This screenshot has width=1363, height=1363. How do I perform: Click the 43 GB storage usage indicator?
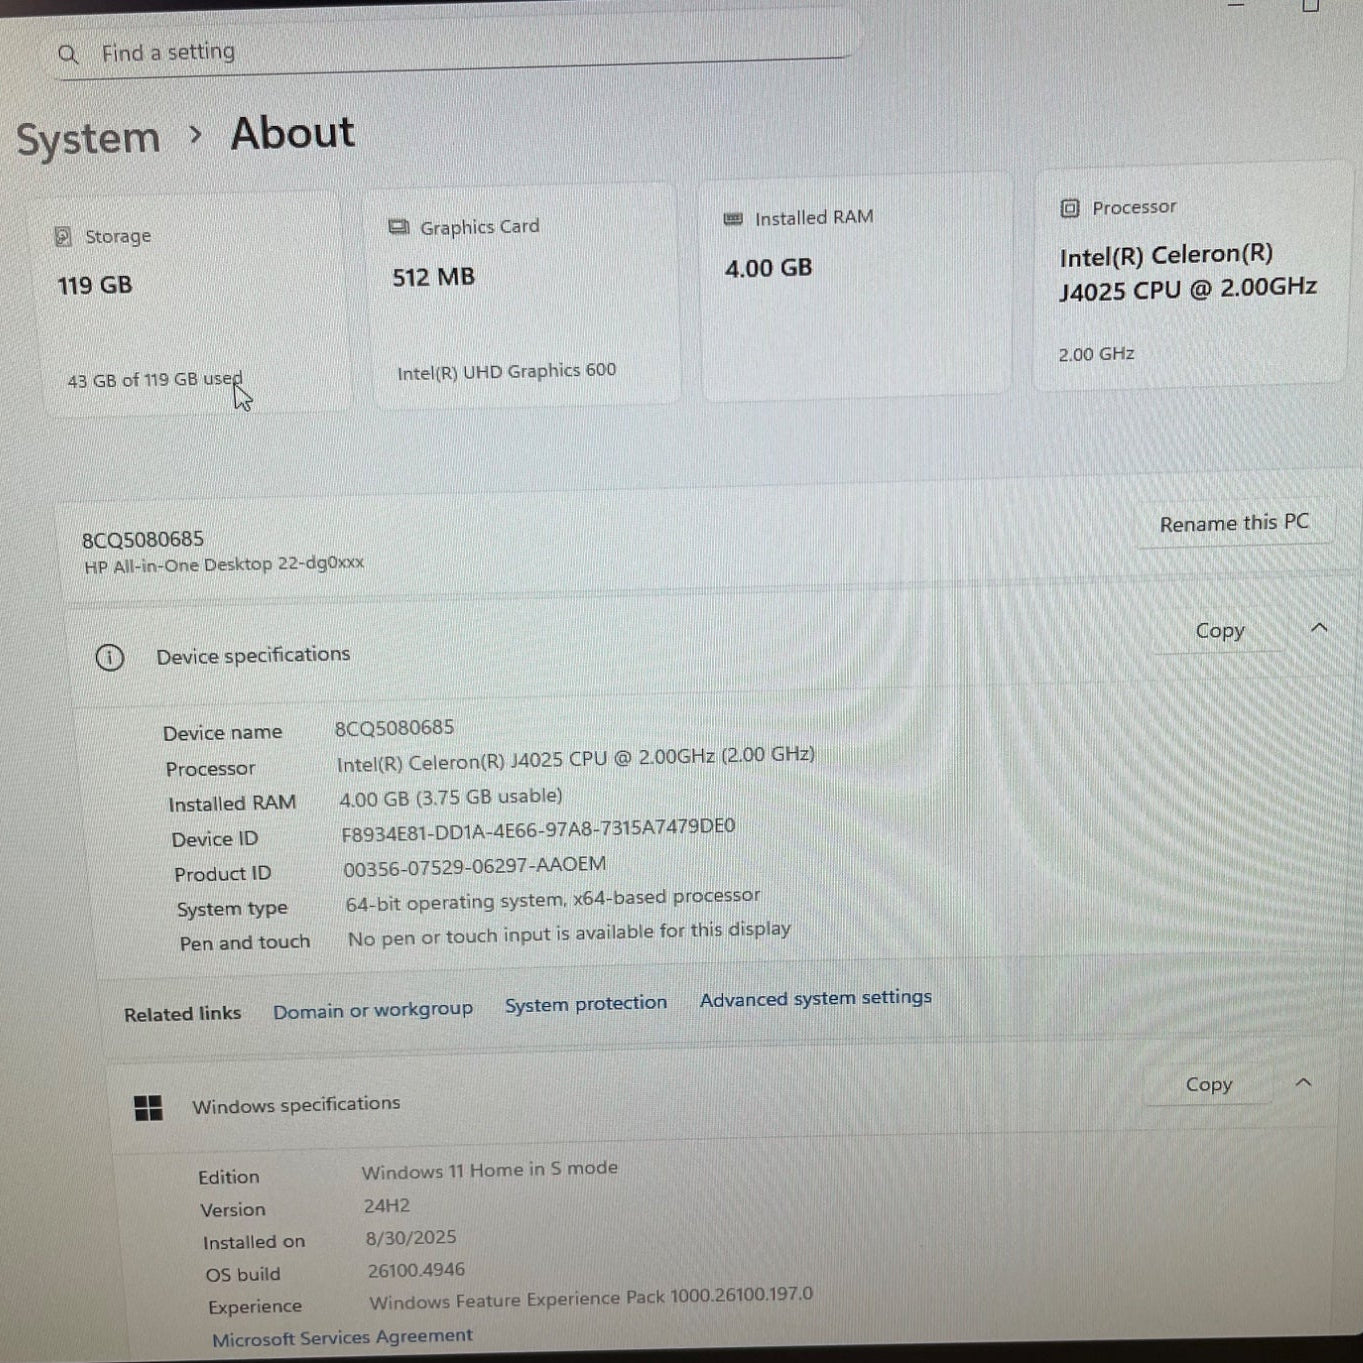154,379
